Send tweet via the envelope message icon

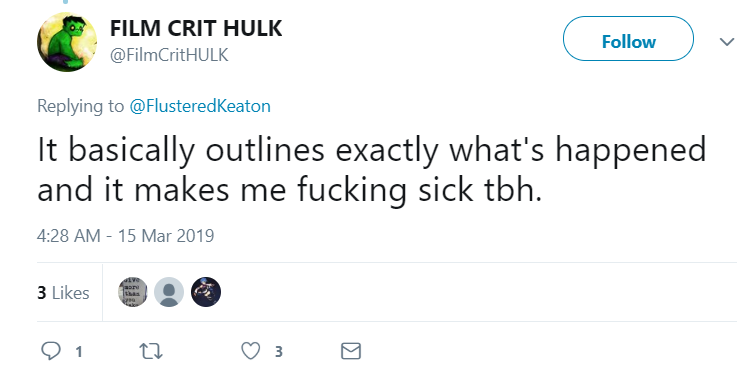[x=351, y=351]
